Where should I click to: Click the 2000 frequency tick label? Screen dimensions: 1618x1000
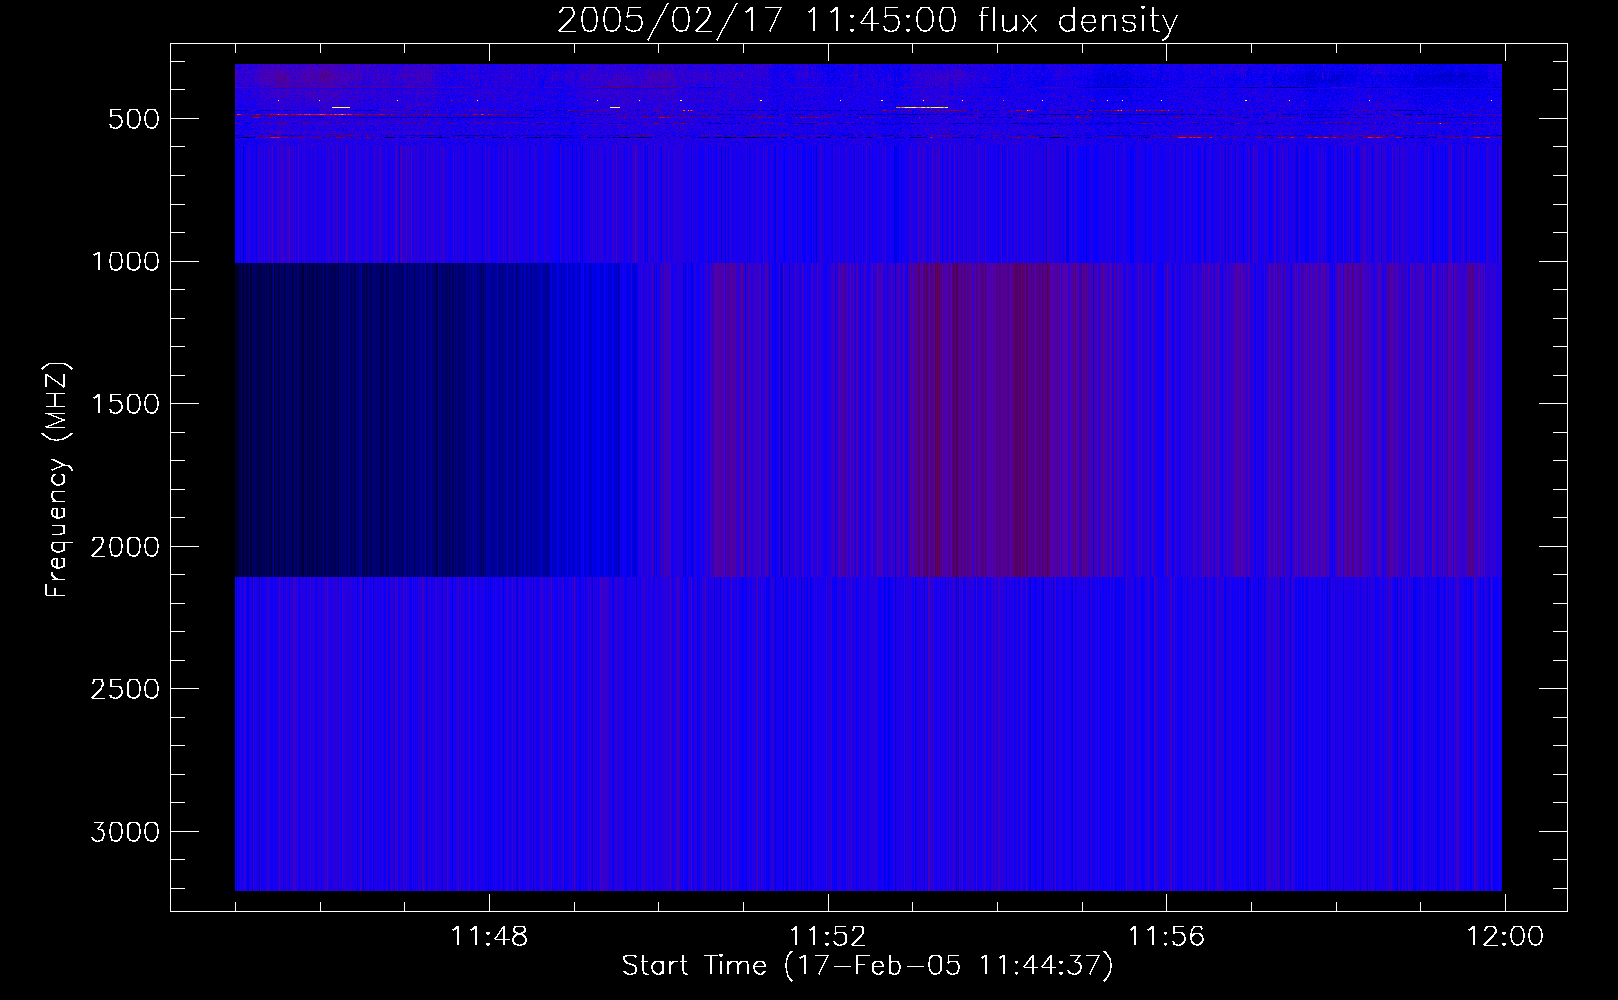tap(125, 547)
